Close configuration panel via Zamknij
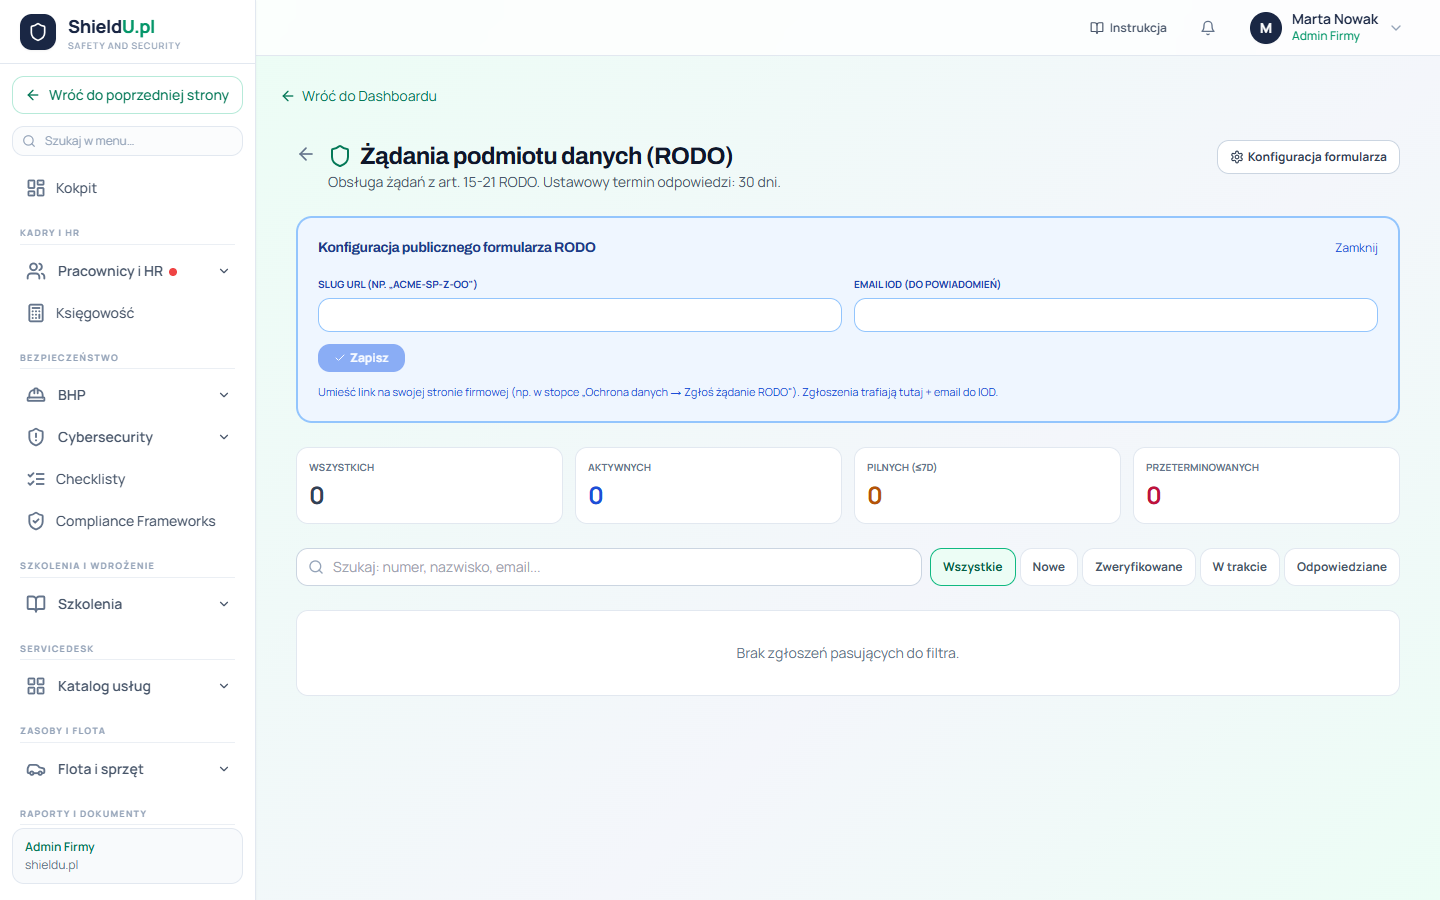Viewport: 1440px width, 900px height. tap(1356, 248)
